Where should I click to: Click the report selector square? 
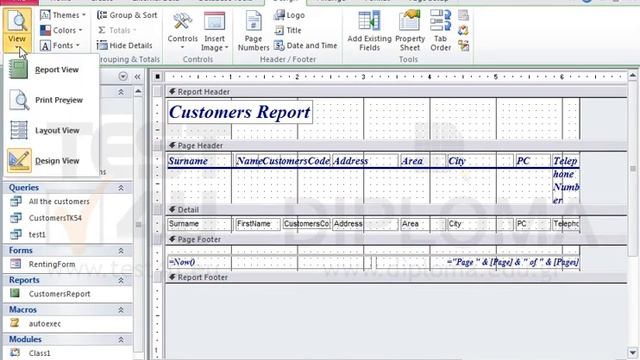tap(158, 76)
